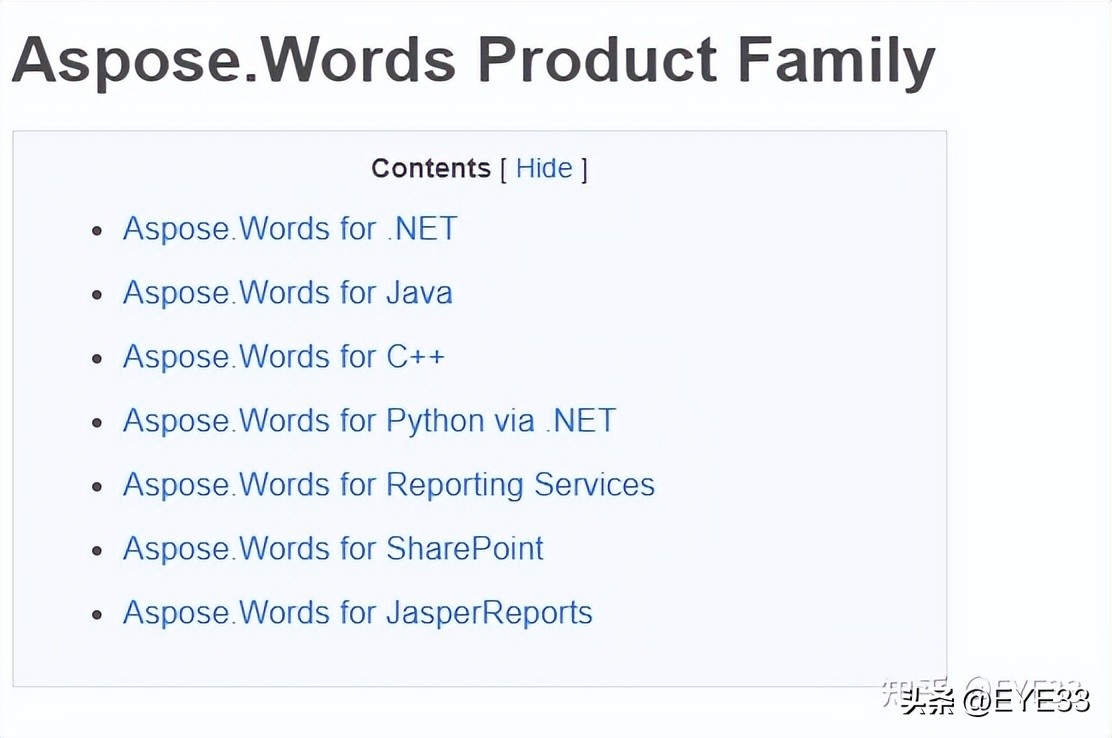Select Aspose.Words for SharePoint
This screenshot has height=738, width=1112.
tap(333, 549)
